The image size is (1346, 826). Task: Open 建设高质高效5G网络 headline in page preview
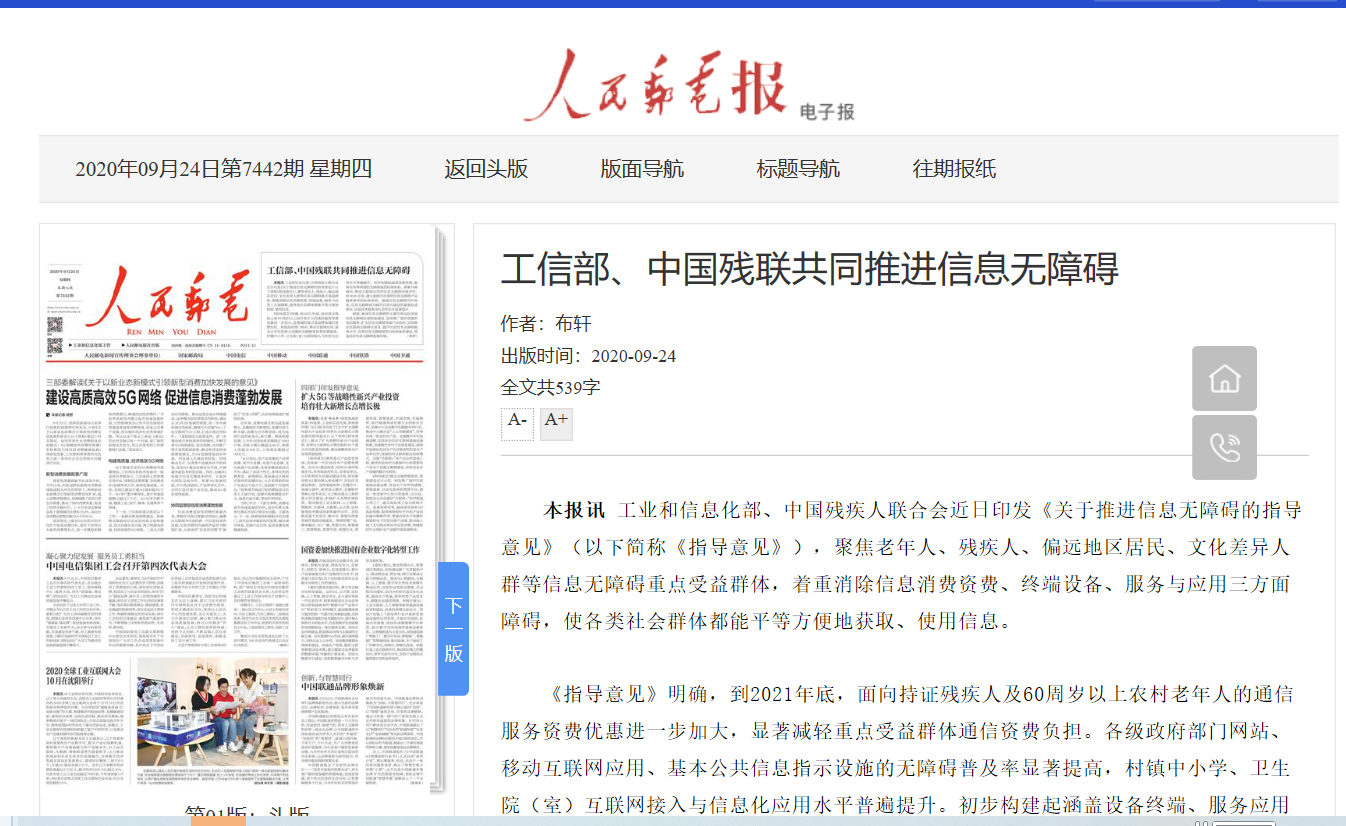tap(164, 397)
